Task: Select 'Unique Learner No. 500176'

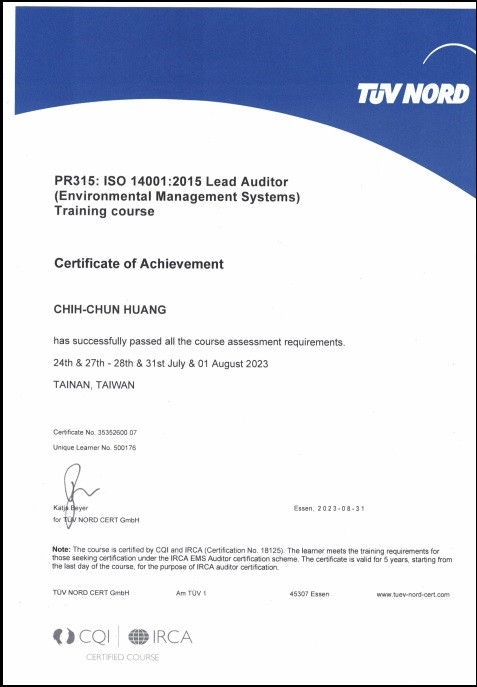Action: point(95,448)
